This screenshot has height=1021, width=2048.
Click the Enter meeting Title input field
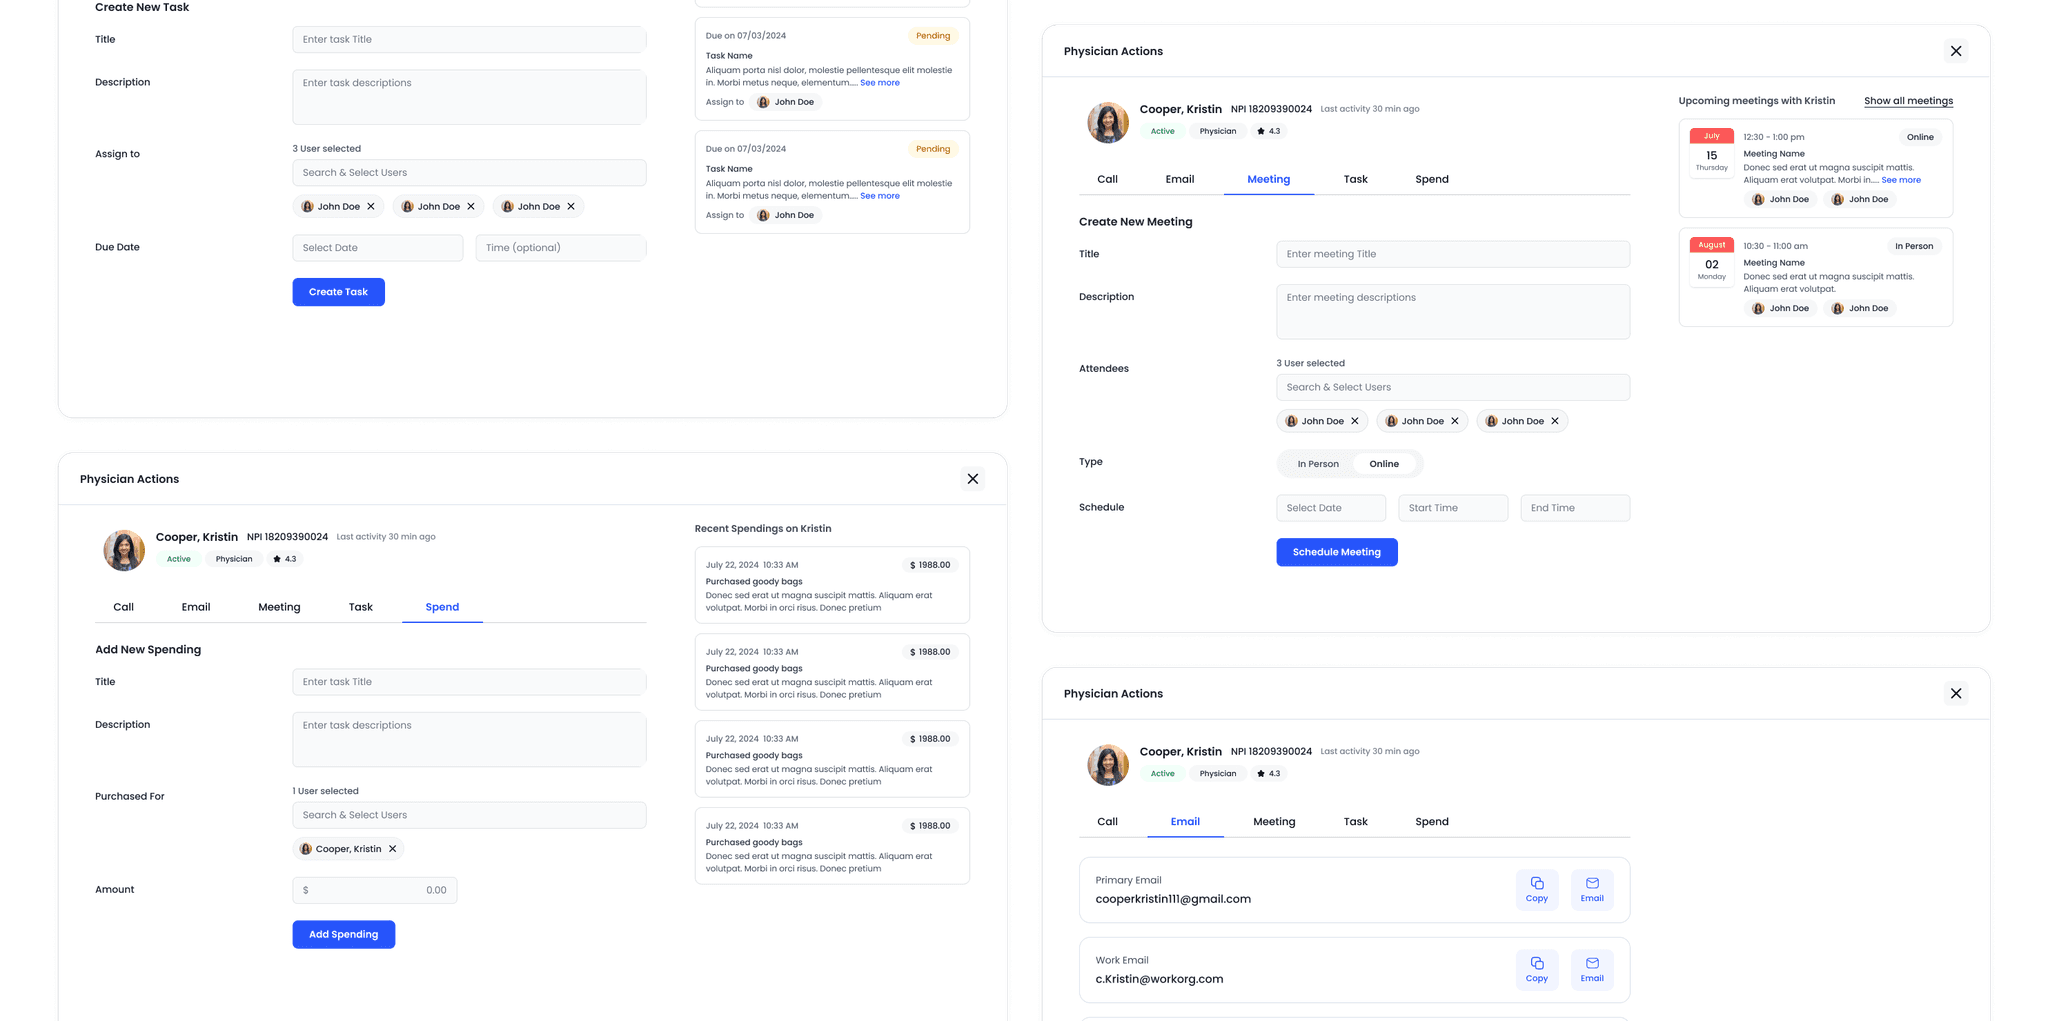(x=1452, y=254)
